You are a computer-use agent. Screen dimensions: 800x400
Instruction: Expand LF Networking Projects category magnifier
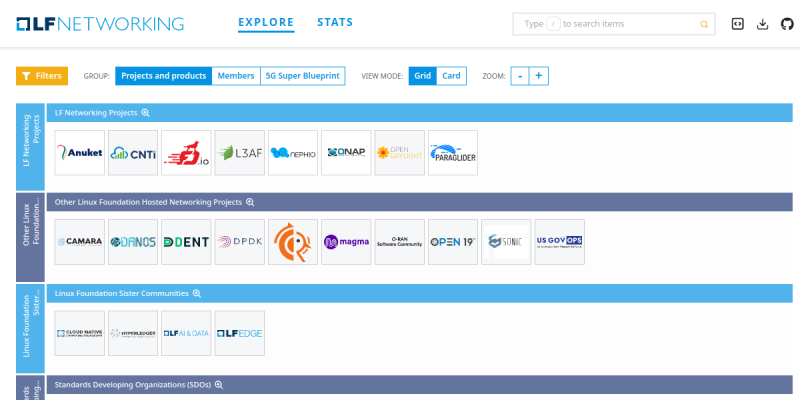(x=145, y=113)
